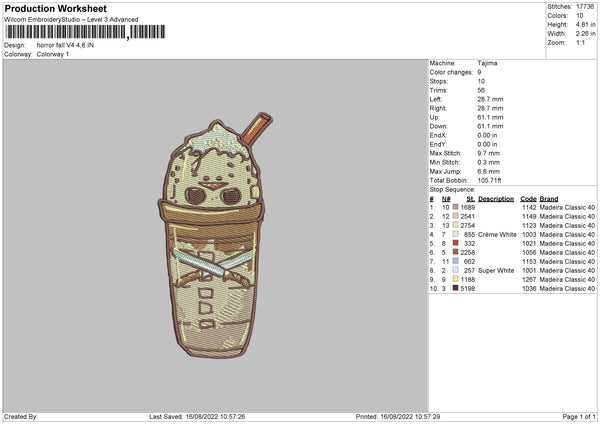Click the barcode under the worksheet title
The image size is (600, 424).
[x=85, y=32]
